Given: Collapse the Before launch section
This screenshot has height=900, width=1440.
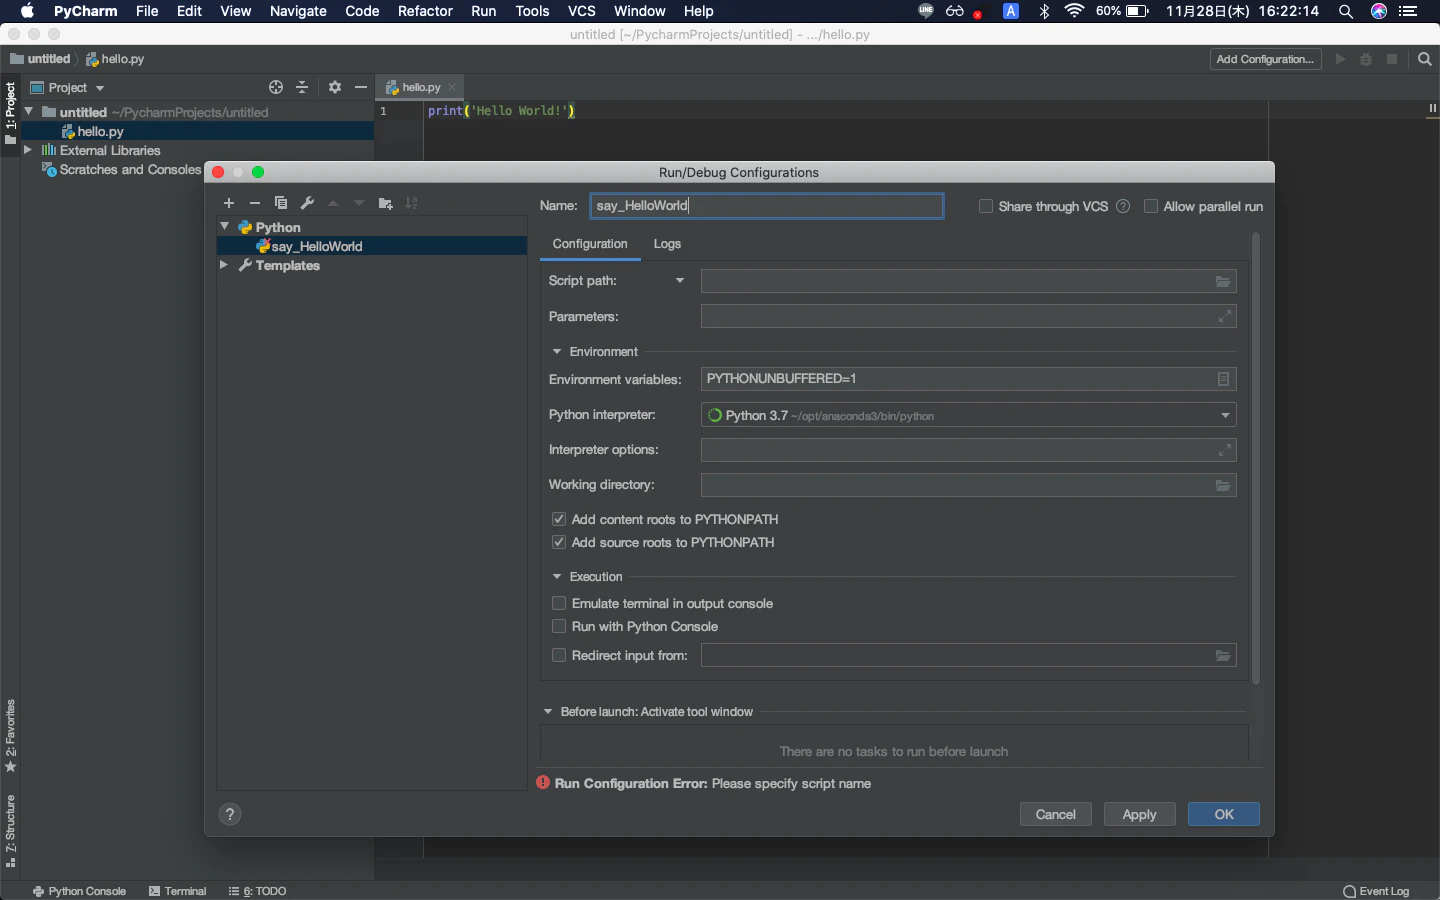Looking at the screenshot, I should pyautogui.click(x=548, y=712).
